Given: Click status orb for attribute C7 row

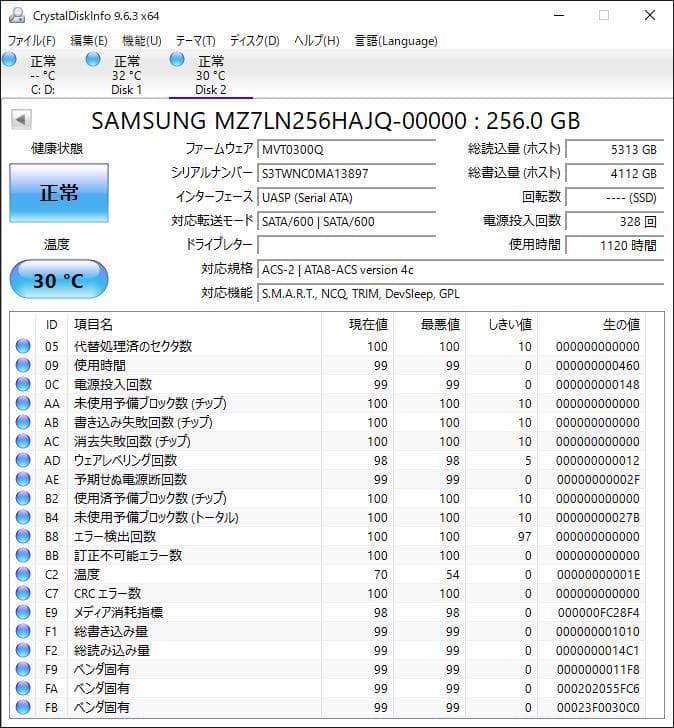Looking at the screenshot, I should tap(23, 594).
